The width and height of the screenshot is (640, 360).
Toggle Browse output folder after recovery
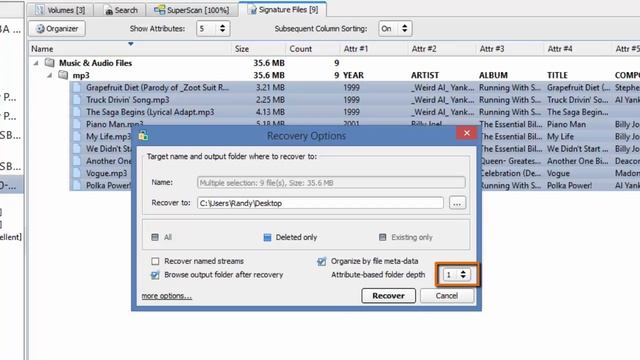point(155,275)
